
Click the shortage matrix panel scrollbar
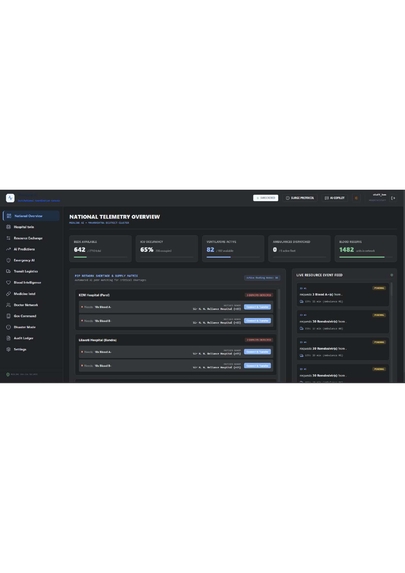coord(279,300)
